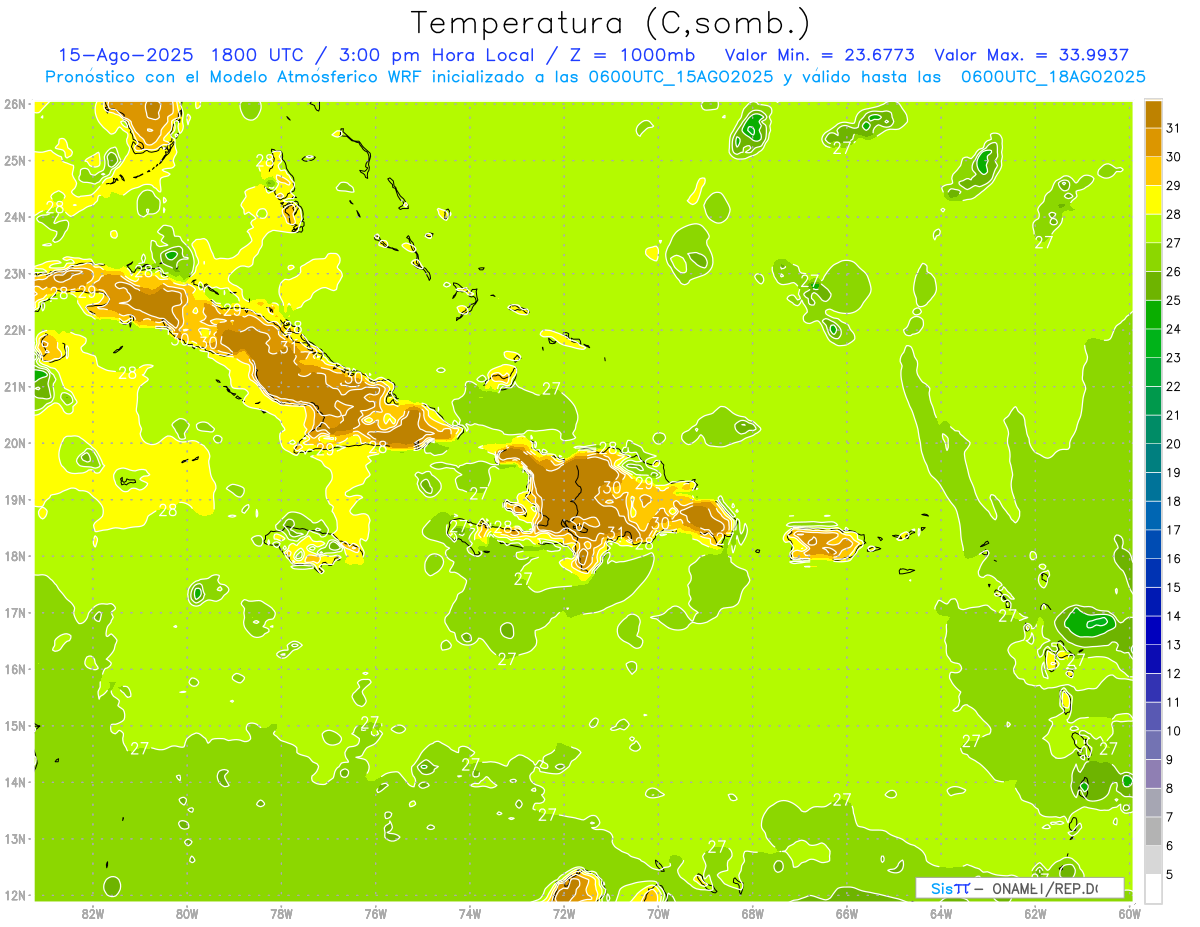Click color bar swatch between 28 and 29
Image resolution: width=1200 pixels, height=927 pixels.
point(1153,200)
